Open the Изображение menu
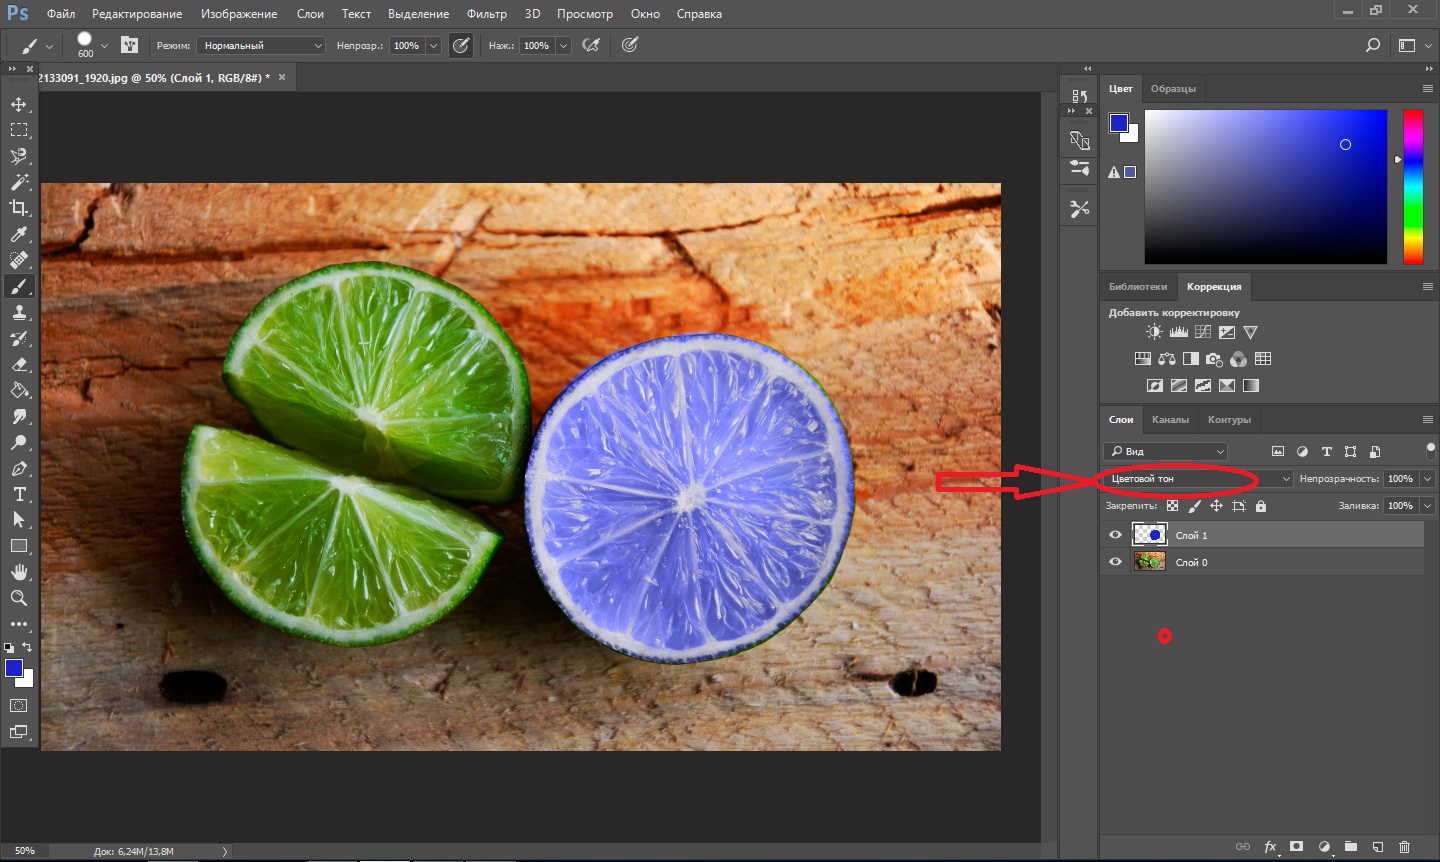Image resolution: width=1440 pixels, height=862 pixels. point(239,14)
